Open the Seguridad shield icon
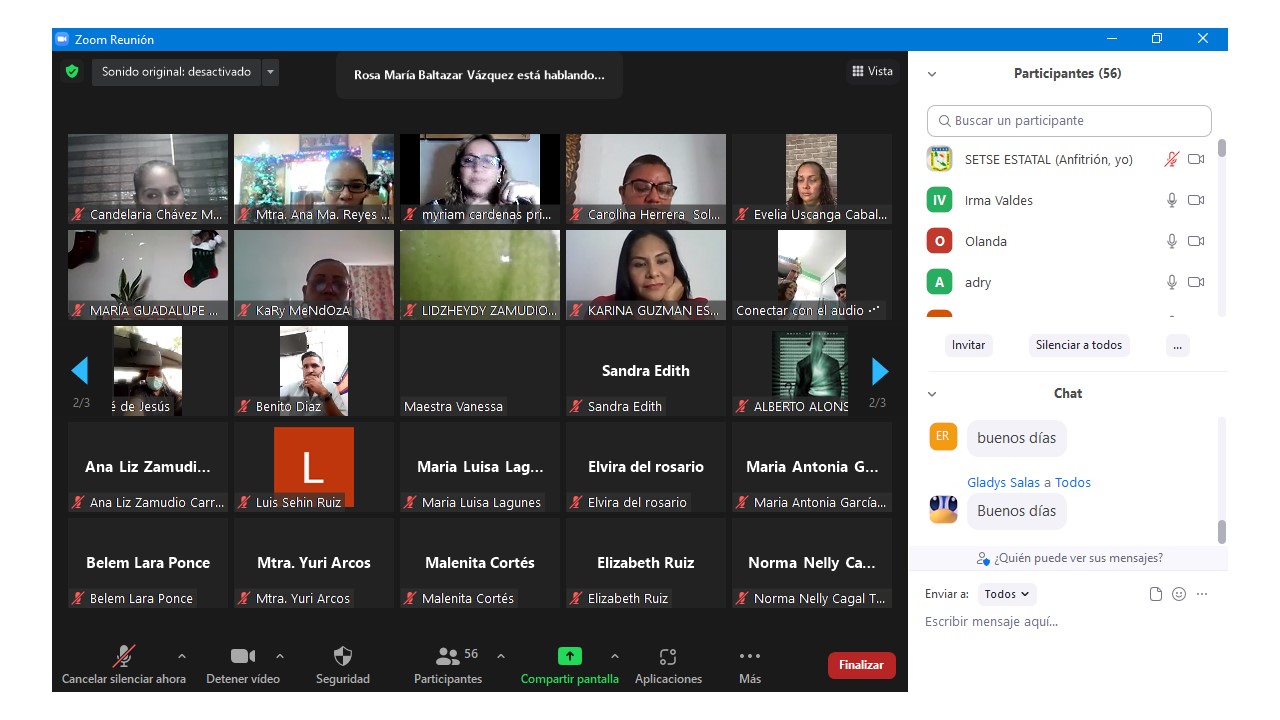Viewport: 1280px width, 720px height. pos(342,657)
